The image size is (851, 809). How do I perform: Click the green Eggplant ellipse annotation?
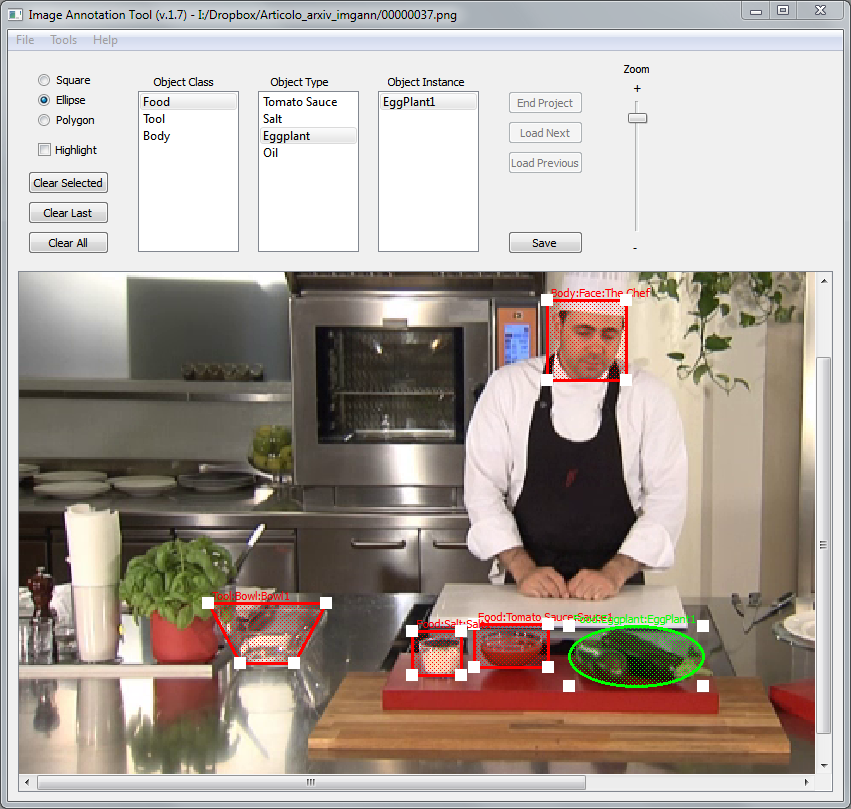coord(636,657)
